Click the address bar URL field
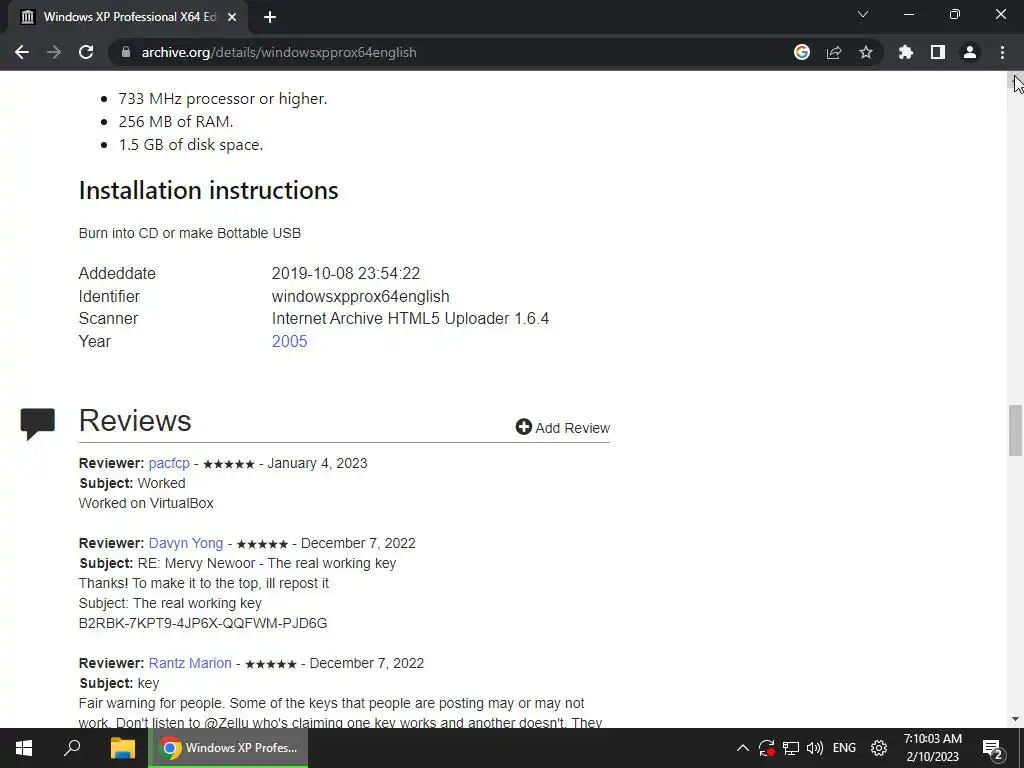This screenshot has height=768, width=1024. 451,52
